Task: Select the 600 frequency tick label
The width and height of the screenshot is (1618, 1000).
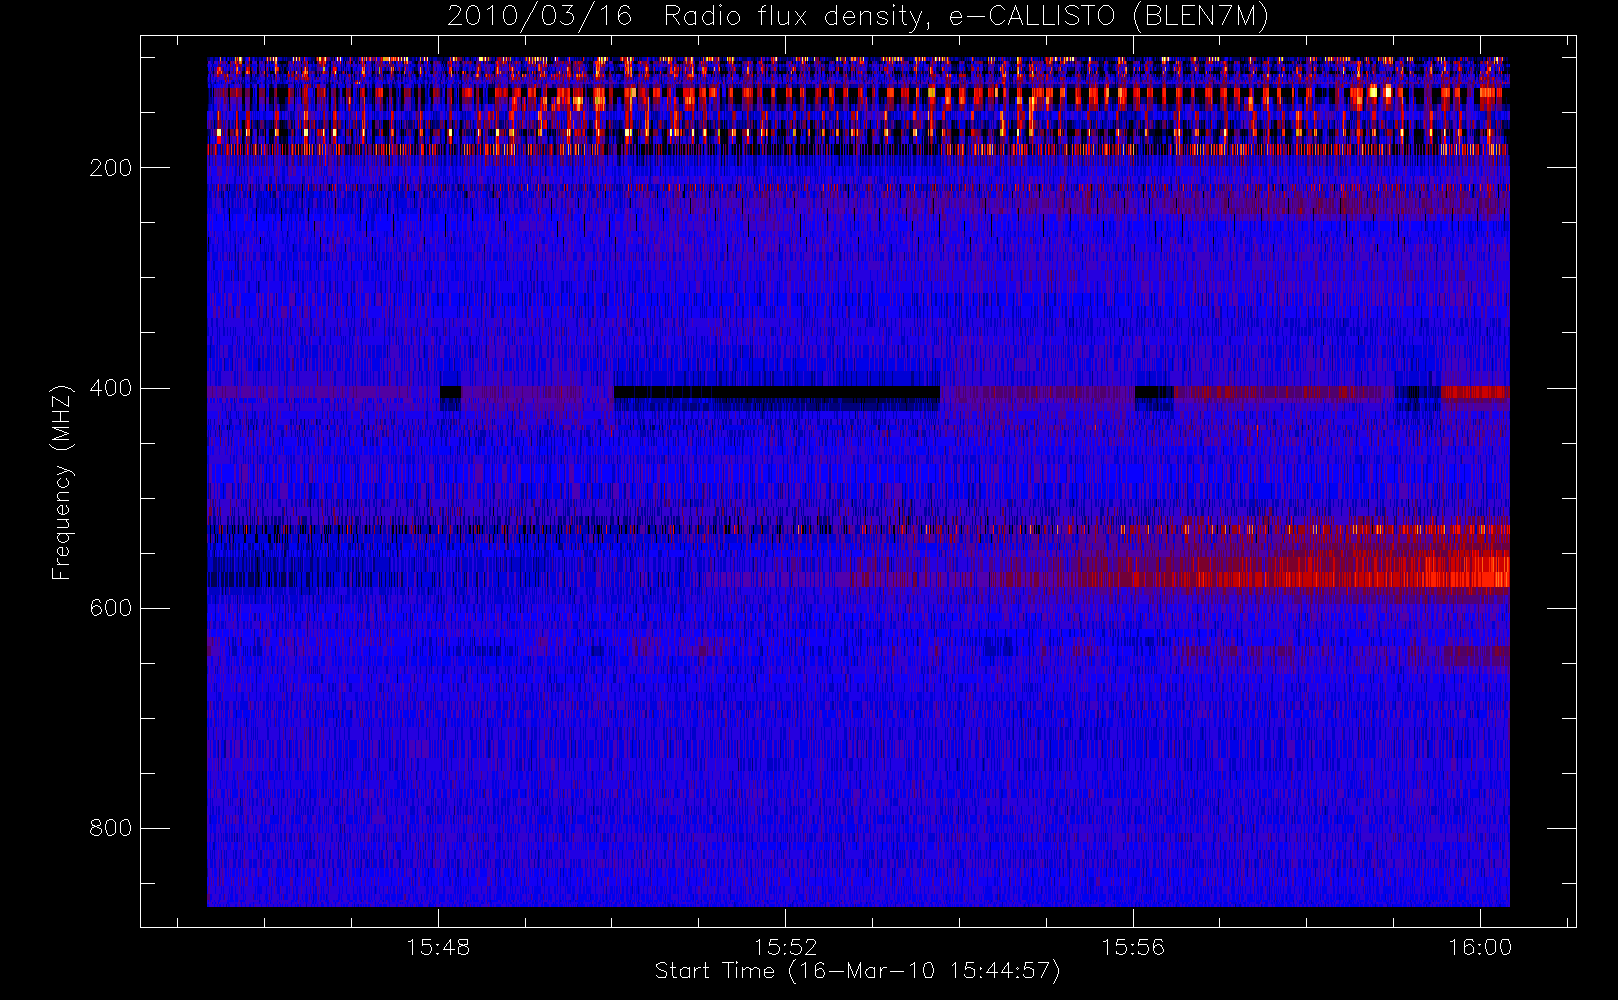Action: pyautogui.click(x=110, y=608)
